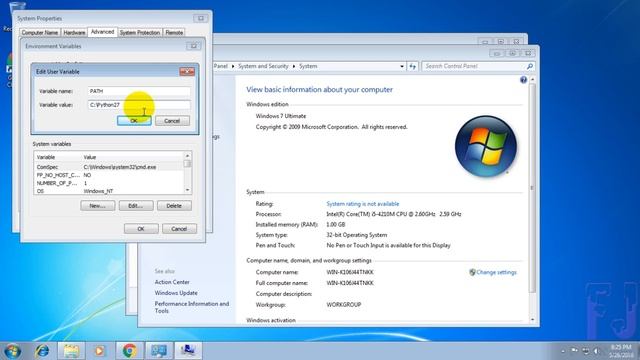Click the shield icon beside Change settings
This screenshot has width=640, height=360.
tap(472, 272)
